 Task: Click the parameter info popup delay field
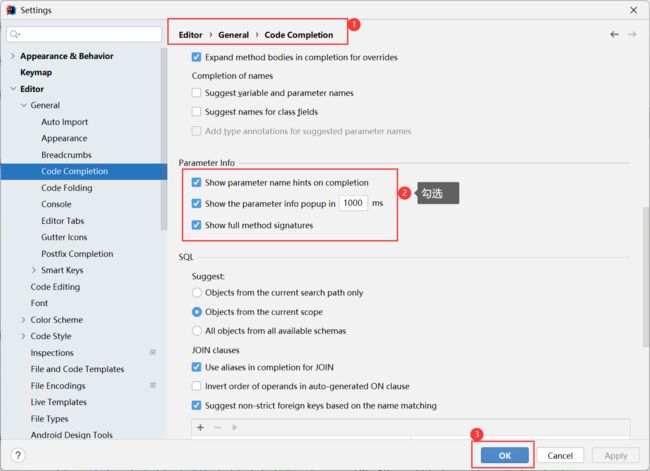coord(353,203)
